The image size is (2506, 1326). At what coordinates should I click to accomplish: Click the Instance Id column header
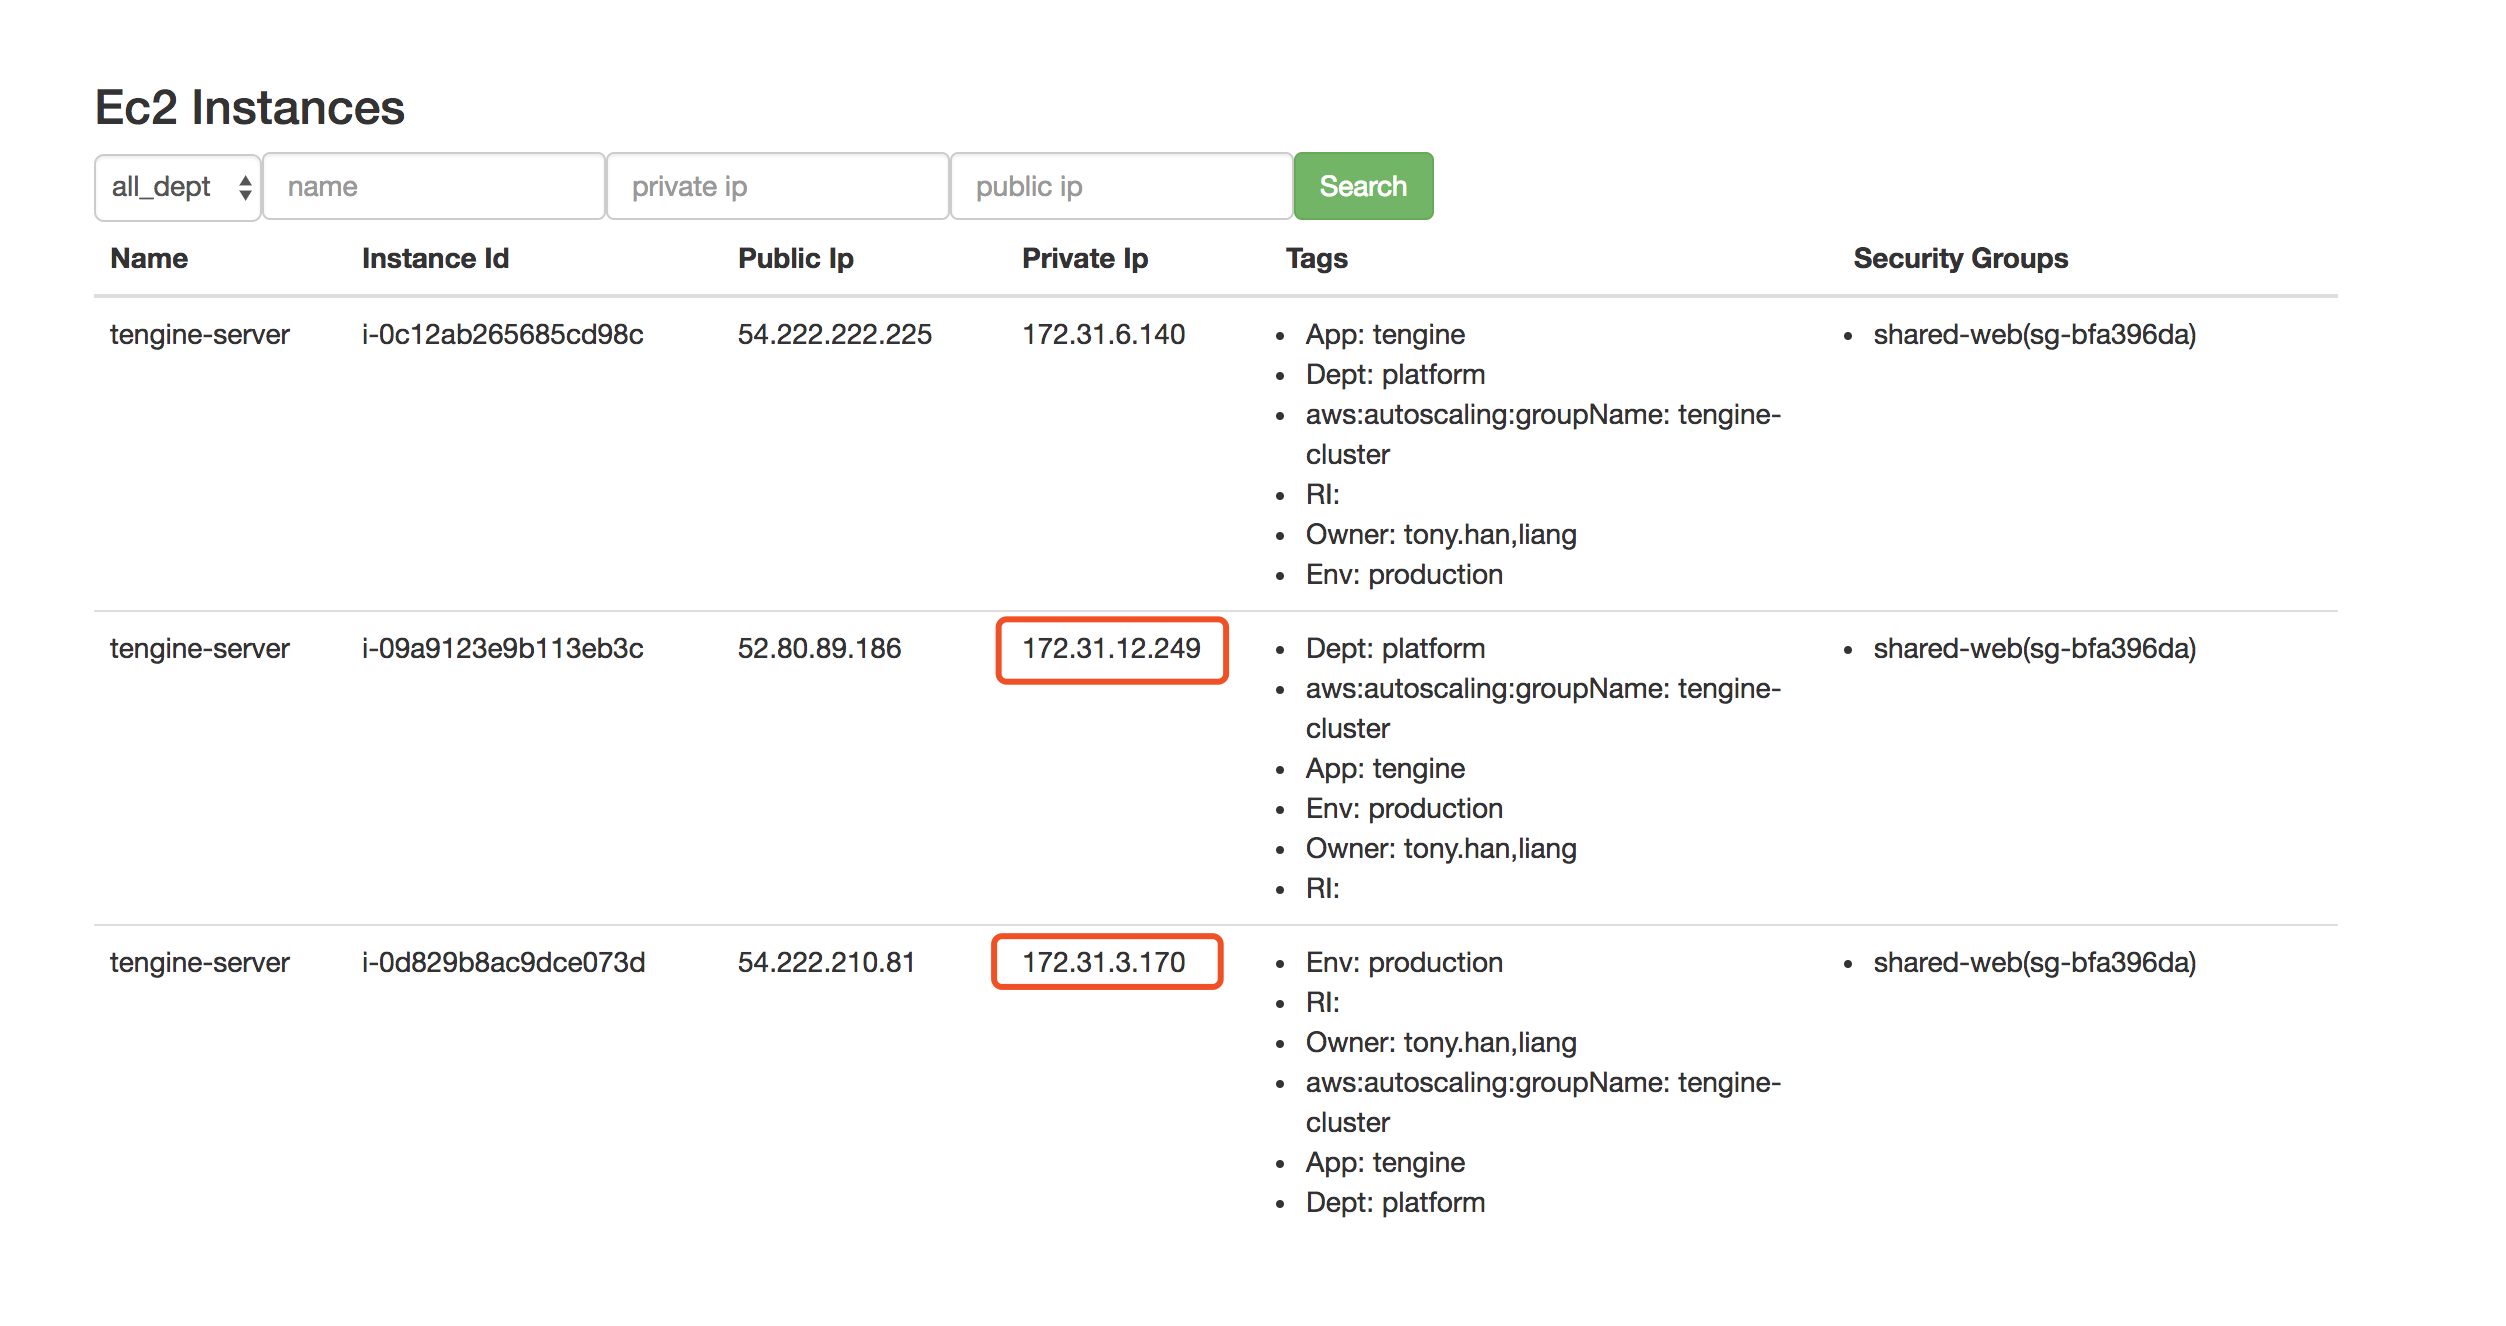[x=435, y=259]
